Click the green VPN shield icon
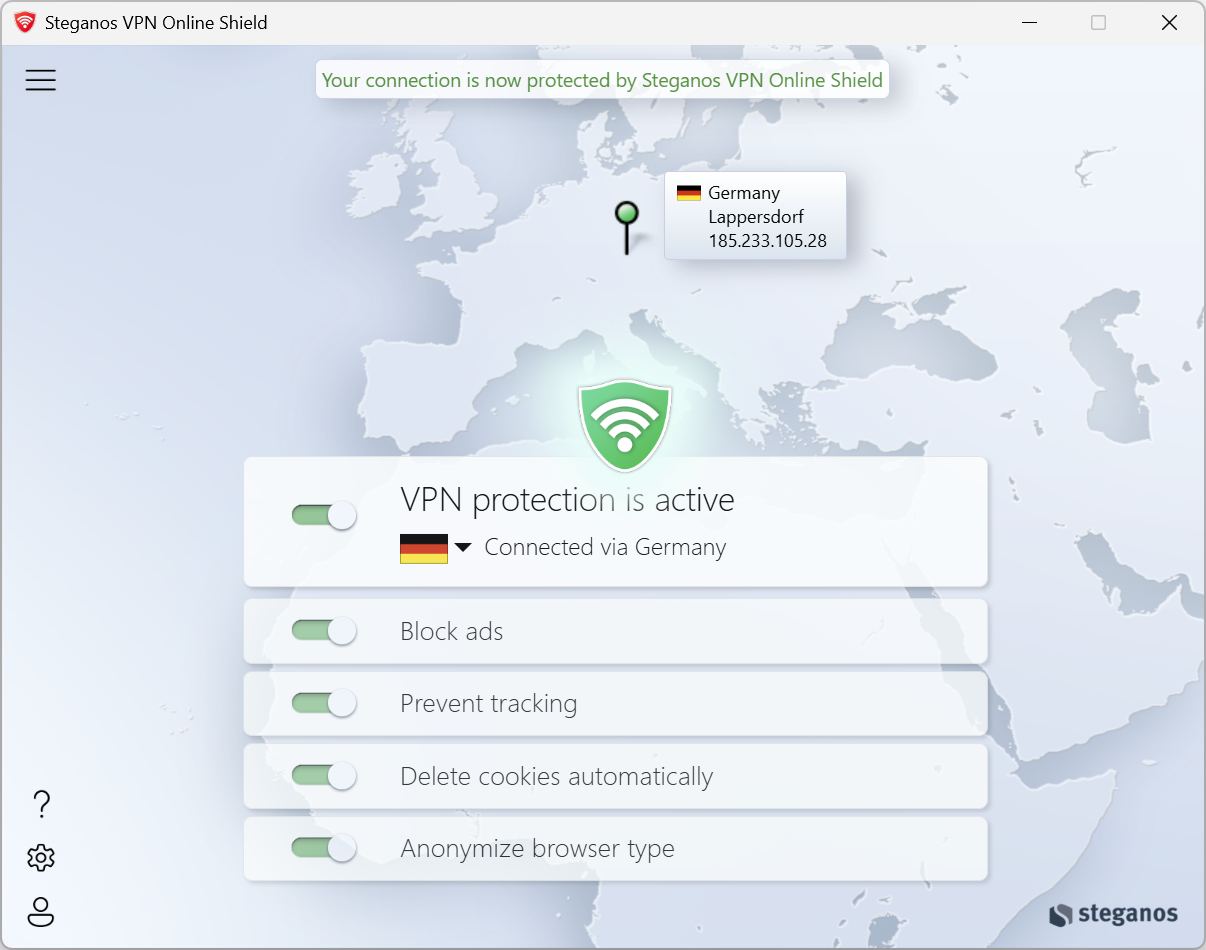The width and height of the screenshot is (1206, 950). [x=624, y=426]
